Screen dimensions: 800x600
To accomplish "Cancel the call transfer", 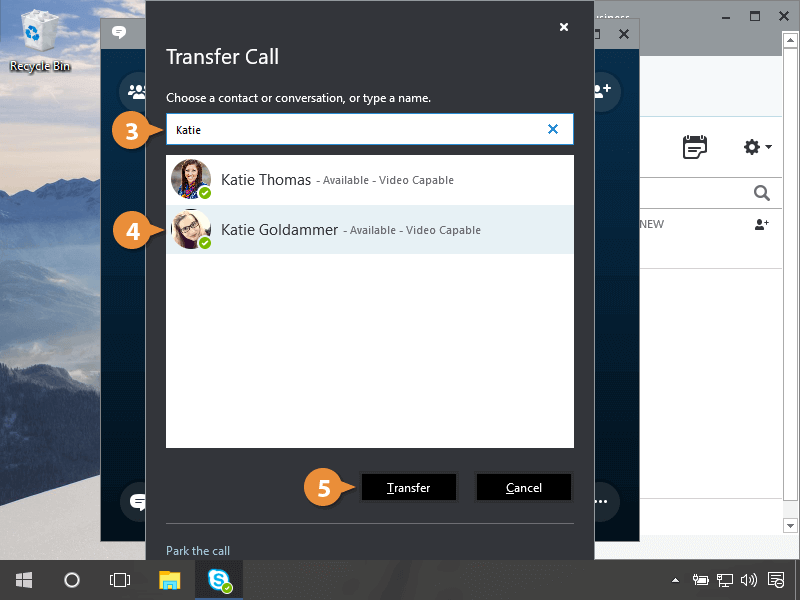I will point(523,487).
